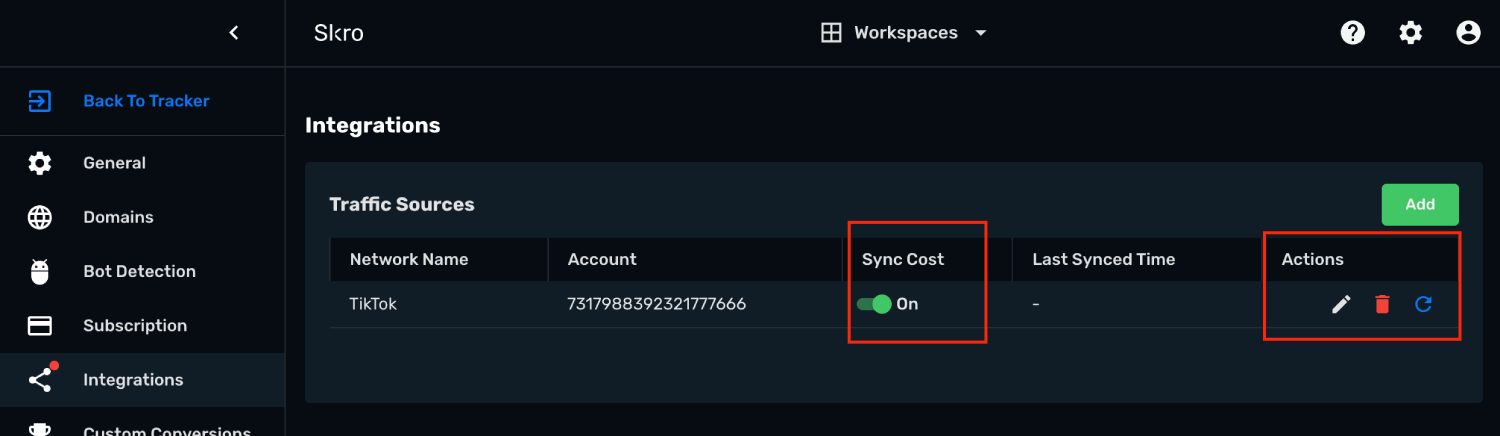Click the Subscription card icon

pos(40,326)
